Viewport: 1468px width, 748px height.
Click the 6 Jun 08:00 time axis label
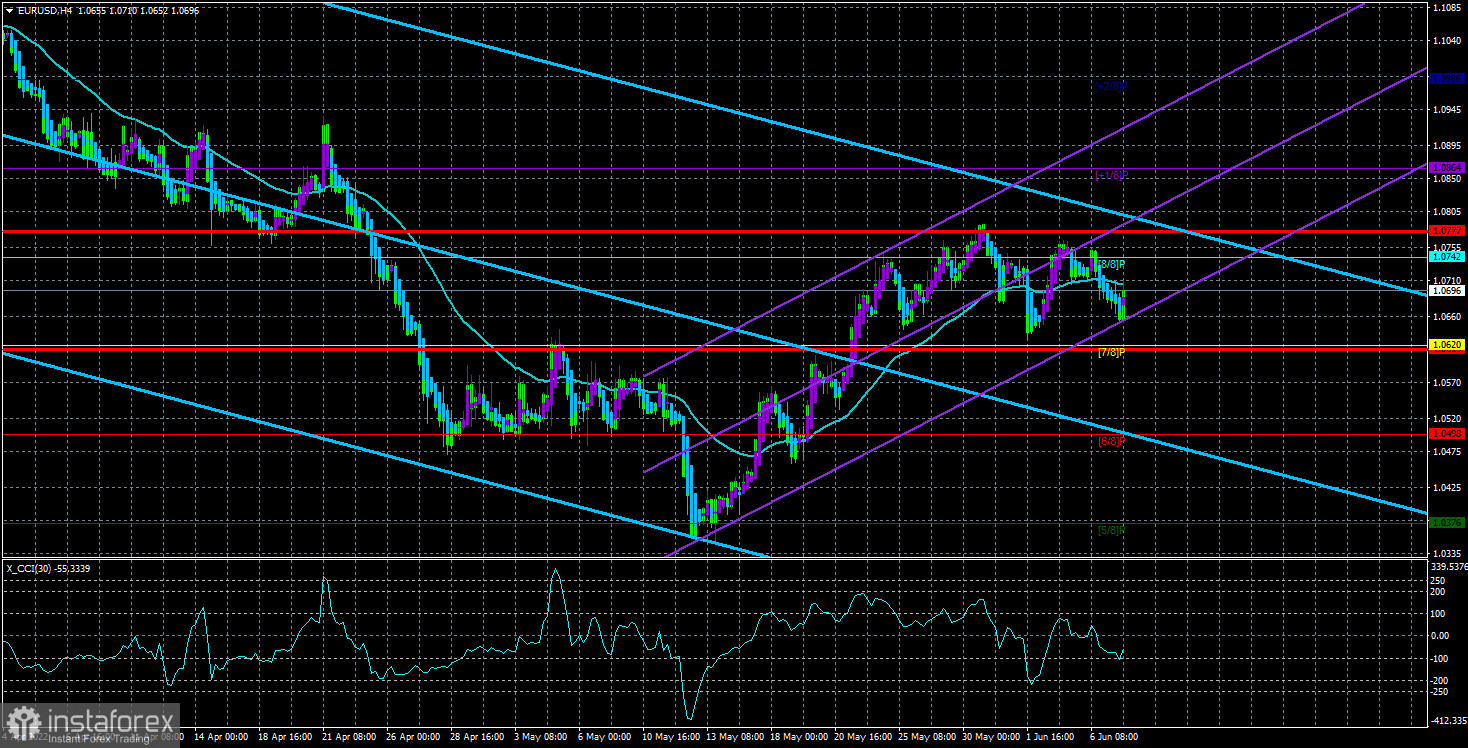coord(1113,736)
